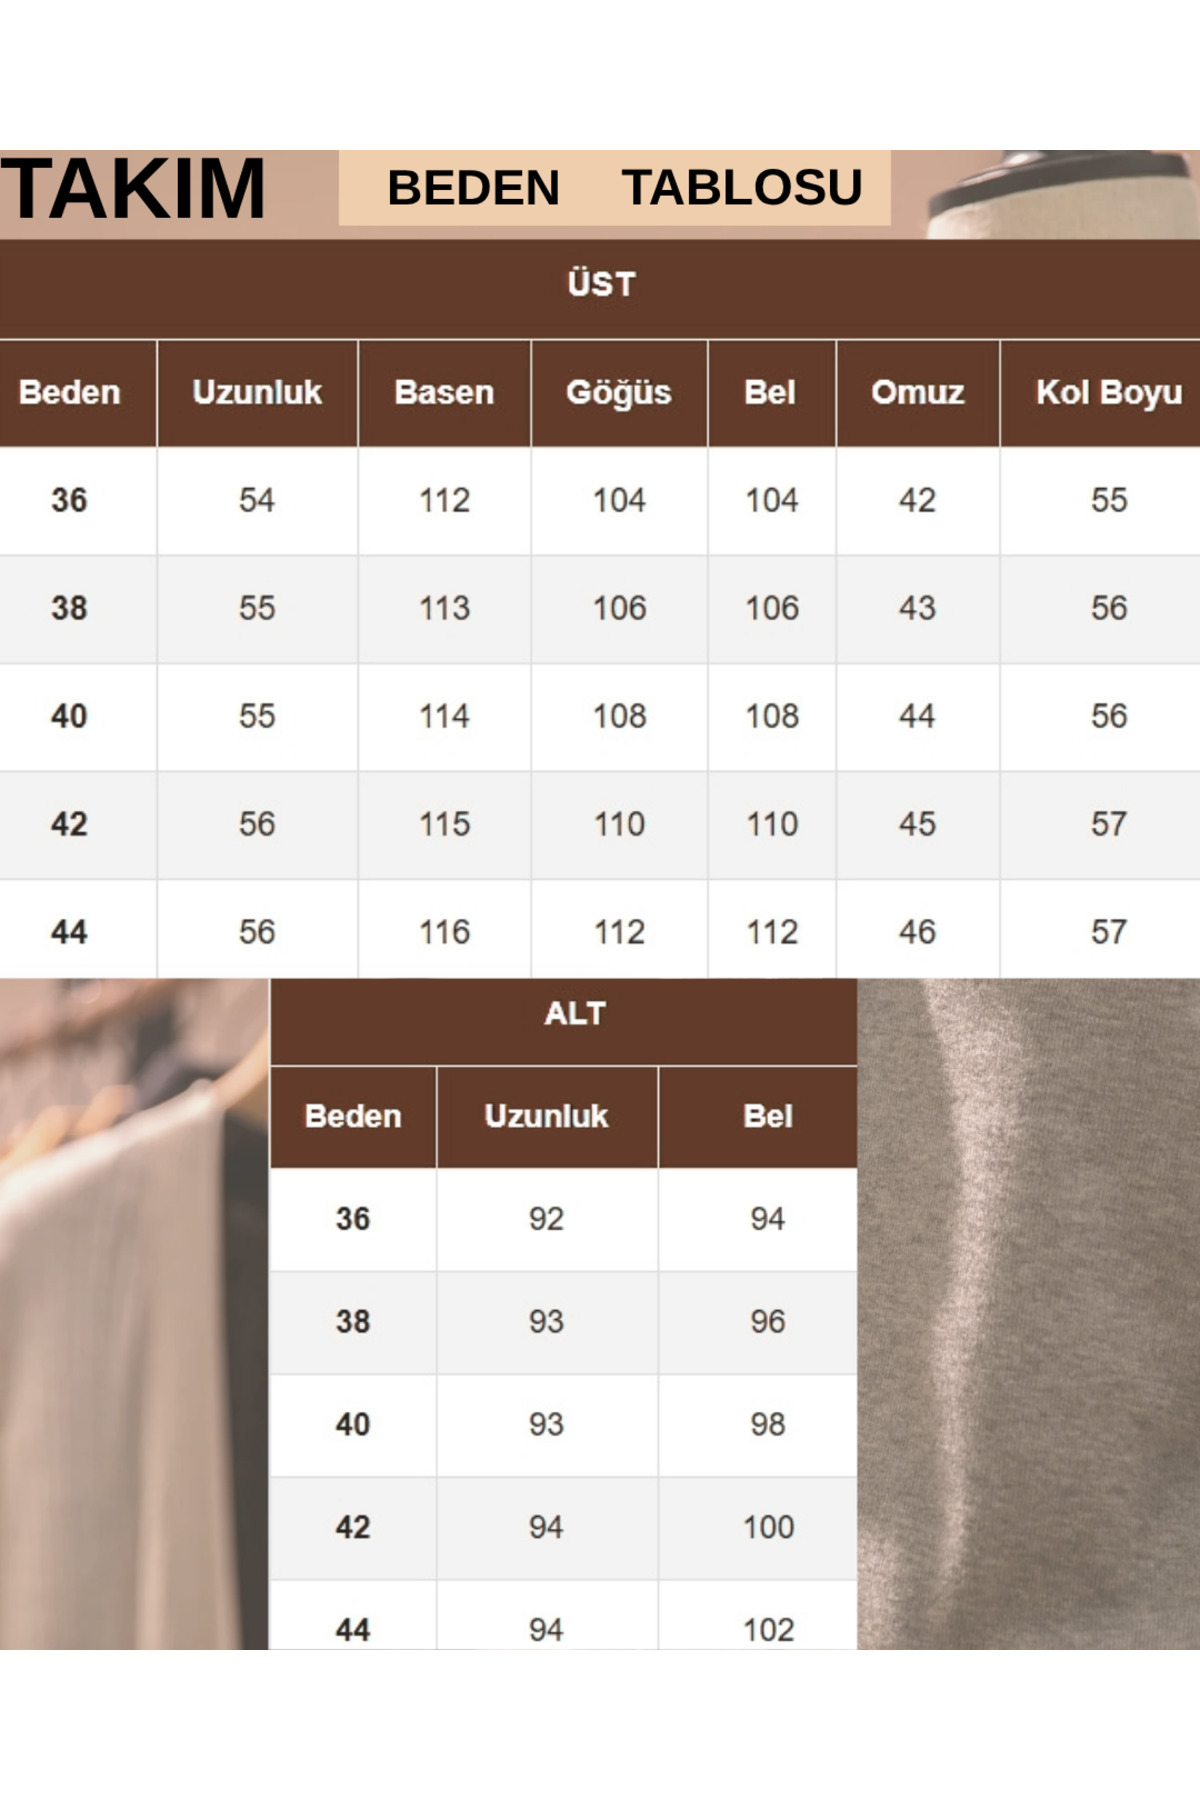Image resolution: width=1200 pixels, height=1800 pixels.
Task: Click the Kol Boyu column header
Action: [x=1108, y=393]
